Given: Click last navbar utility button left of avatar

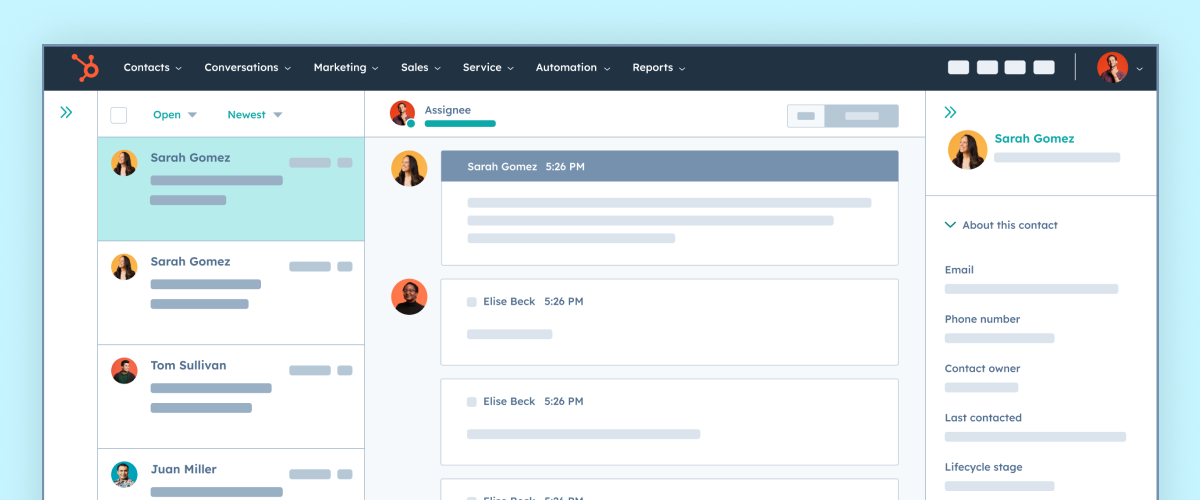Looking at the screenshot, I should click(x=1044, y=68).
